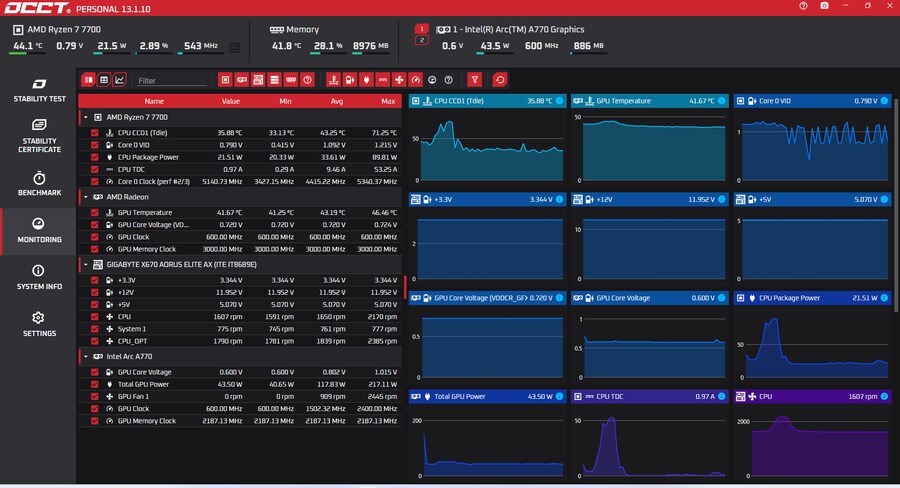Toggle the voltage readings filter icon
Image resolution: width=900 pixels, height=488 pixels.
(350, 80)
